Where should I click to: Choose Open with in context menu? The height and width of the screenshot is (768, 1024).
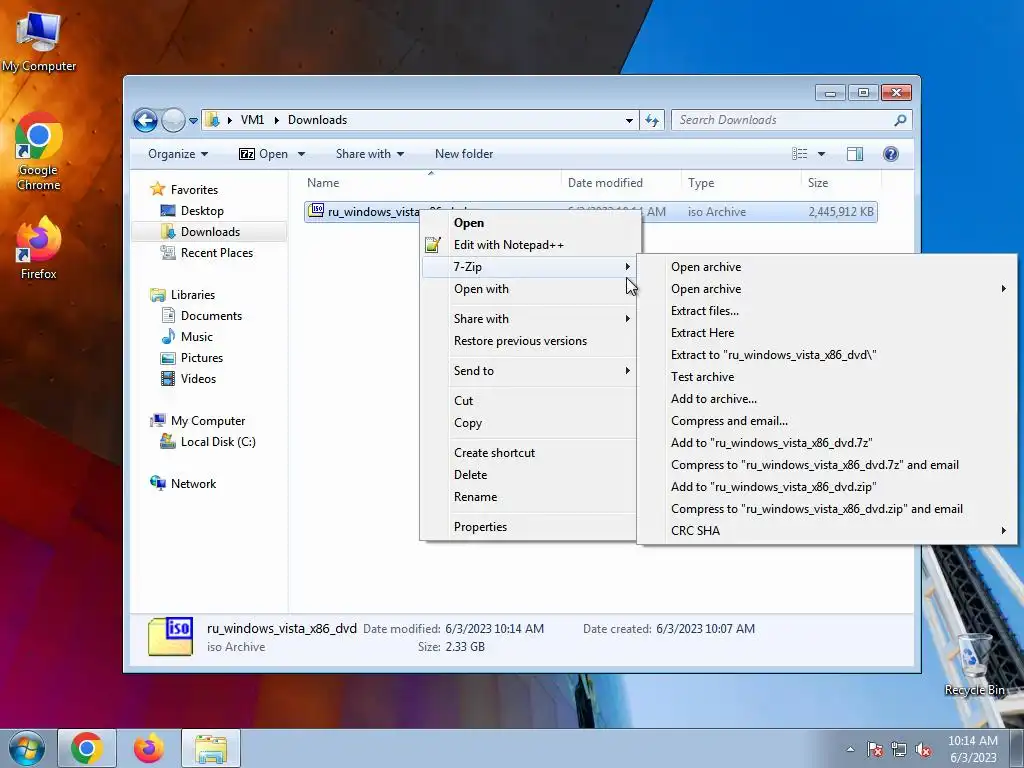529,289
